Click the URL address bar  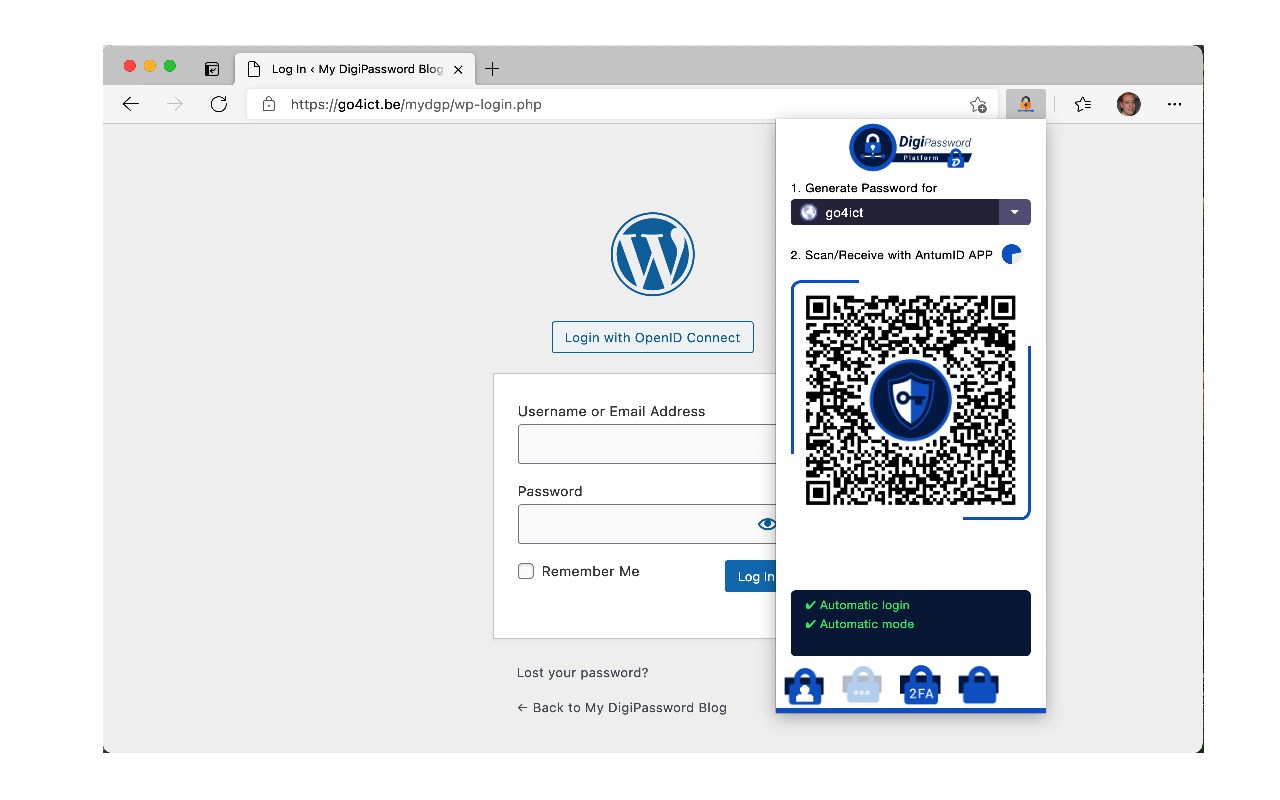620,104
